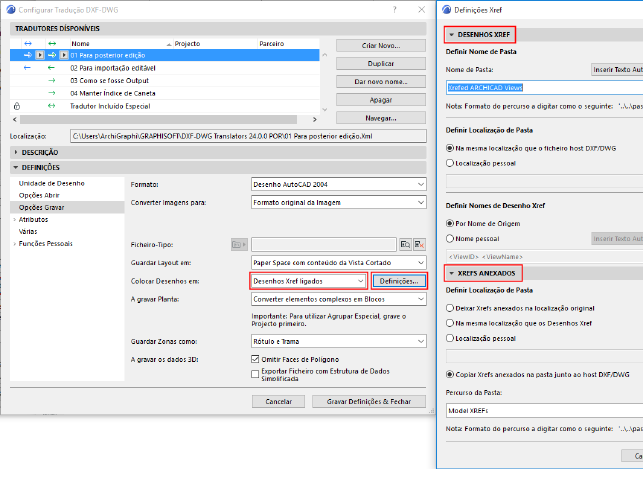643x487 pixels.
Task: Click the blue two-way arrow column header icon
Action: tap(27, 43)
